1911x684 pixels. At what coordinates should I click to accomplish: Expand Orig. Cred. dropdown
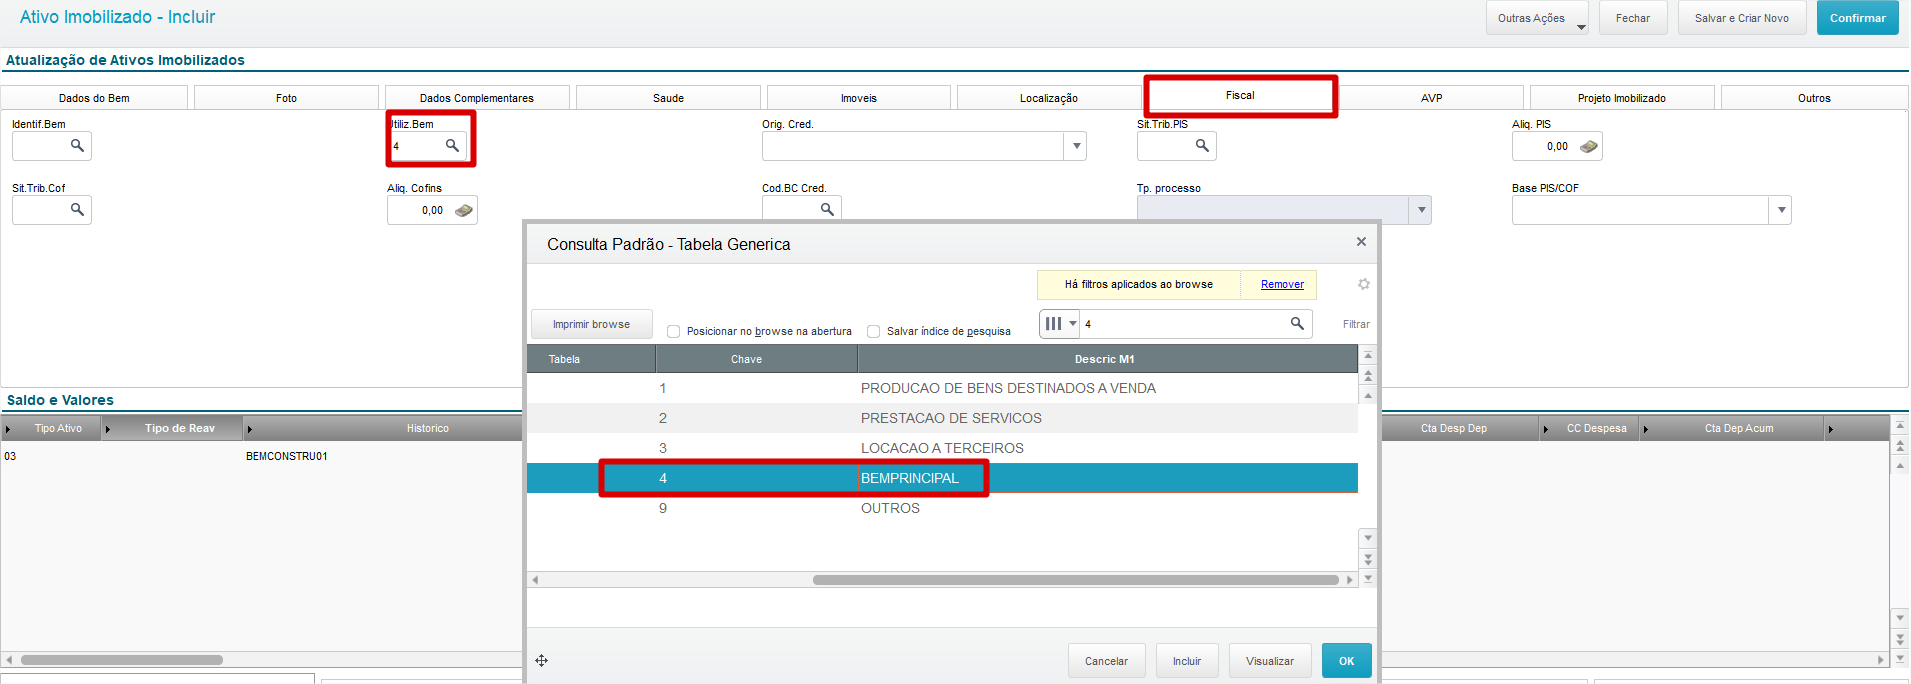tap(1076, 146)
